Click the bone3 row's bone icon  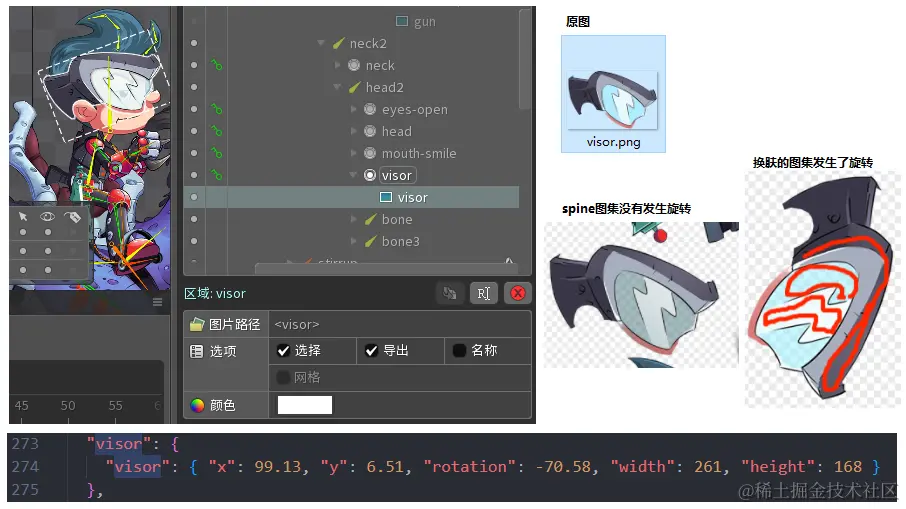click(x=370, y=242)
